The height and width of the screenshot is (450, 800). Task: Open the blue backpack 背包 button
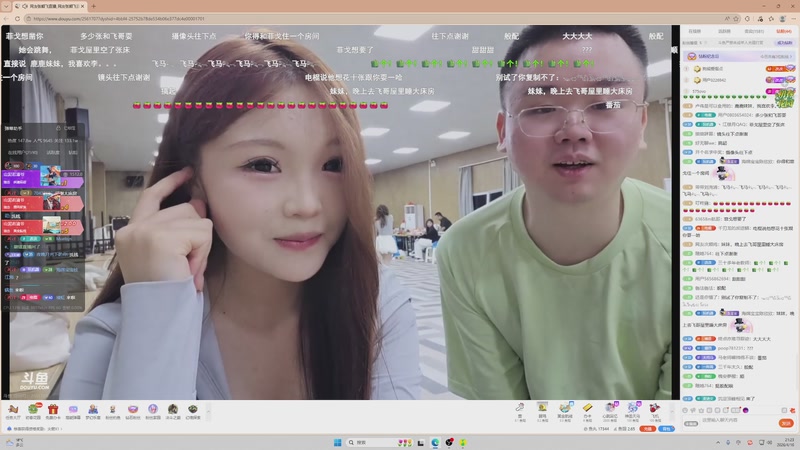[666, 429]
